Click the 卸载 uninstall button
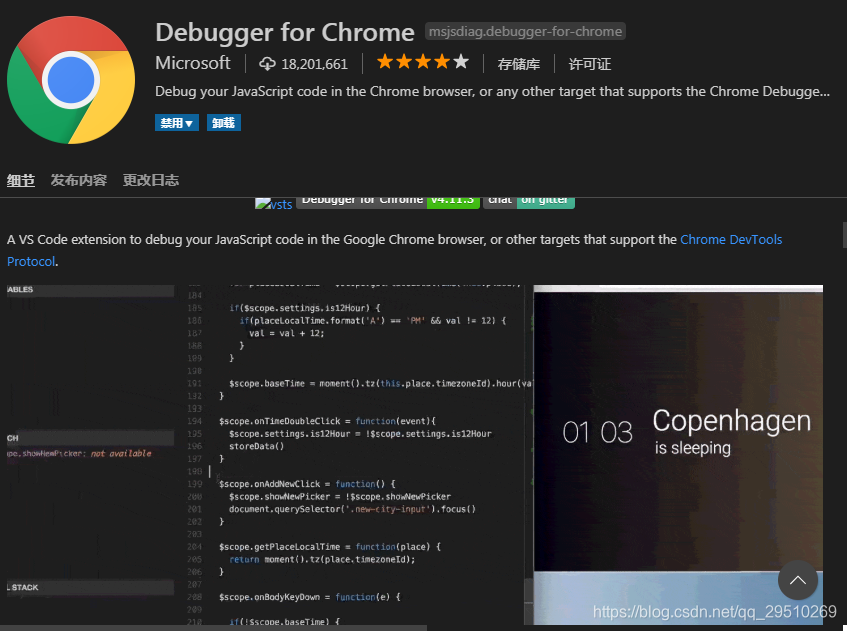Screen dimensions: 847x631 point(224,123)
